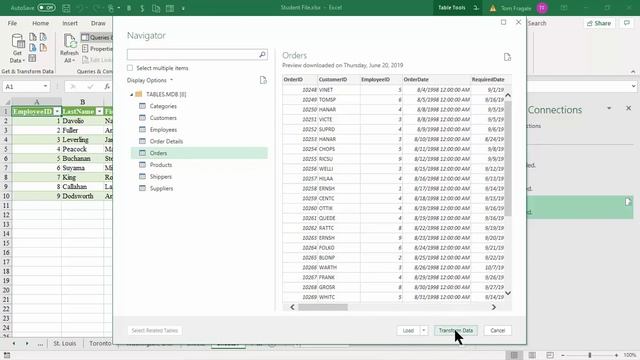Click the Transform Data button

456,330
